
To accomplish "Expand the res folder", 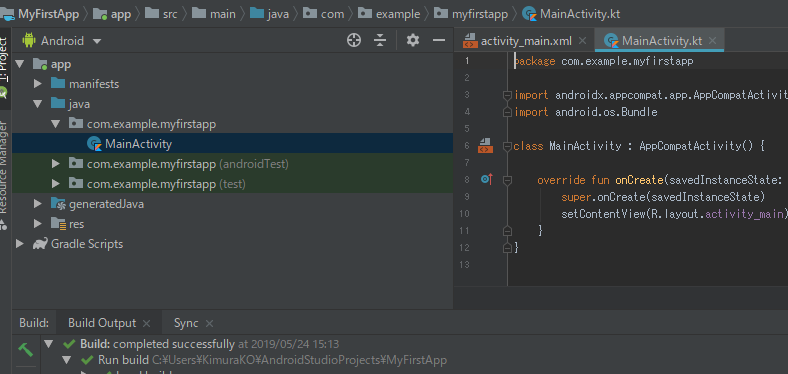I will (x=38, y=224).
